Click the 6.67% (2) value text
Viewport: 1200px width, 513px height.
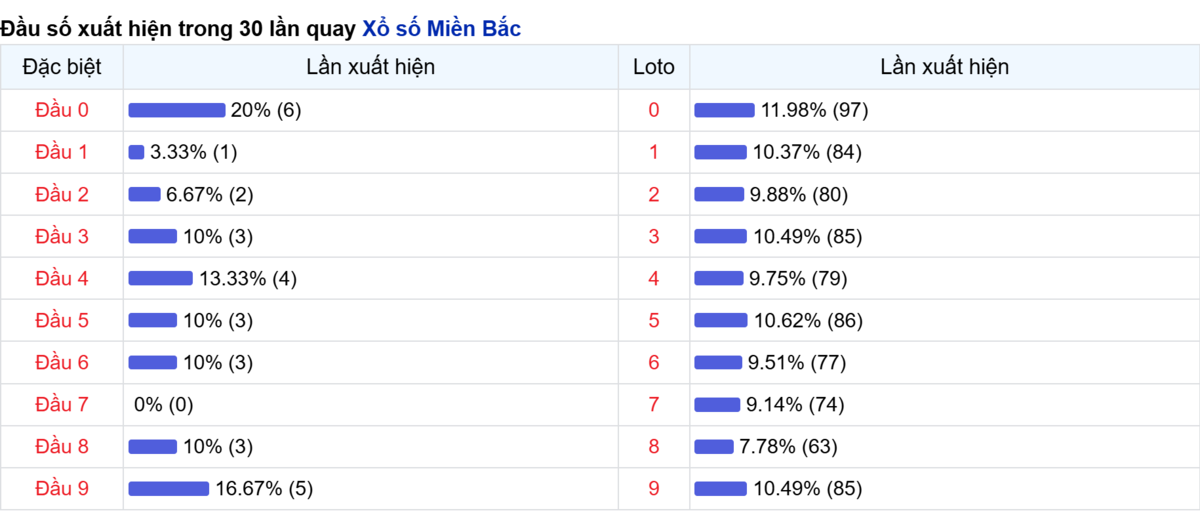pyautogui.click(x=210, y=195)
